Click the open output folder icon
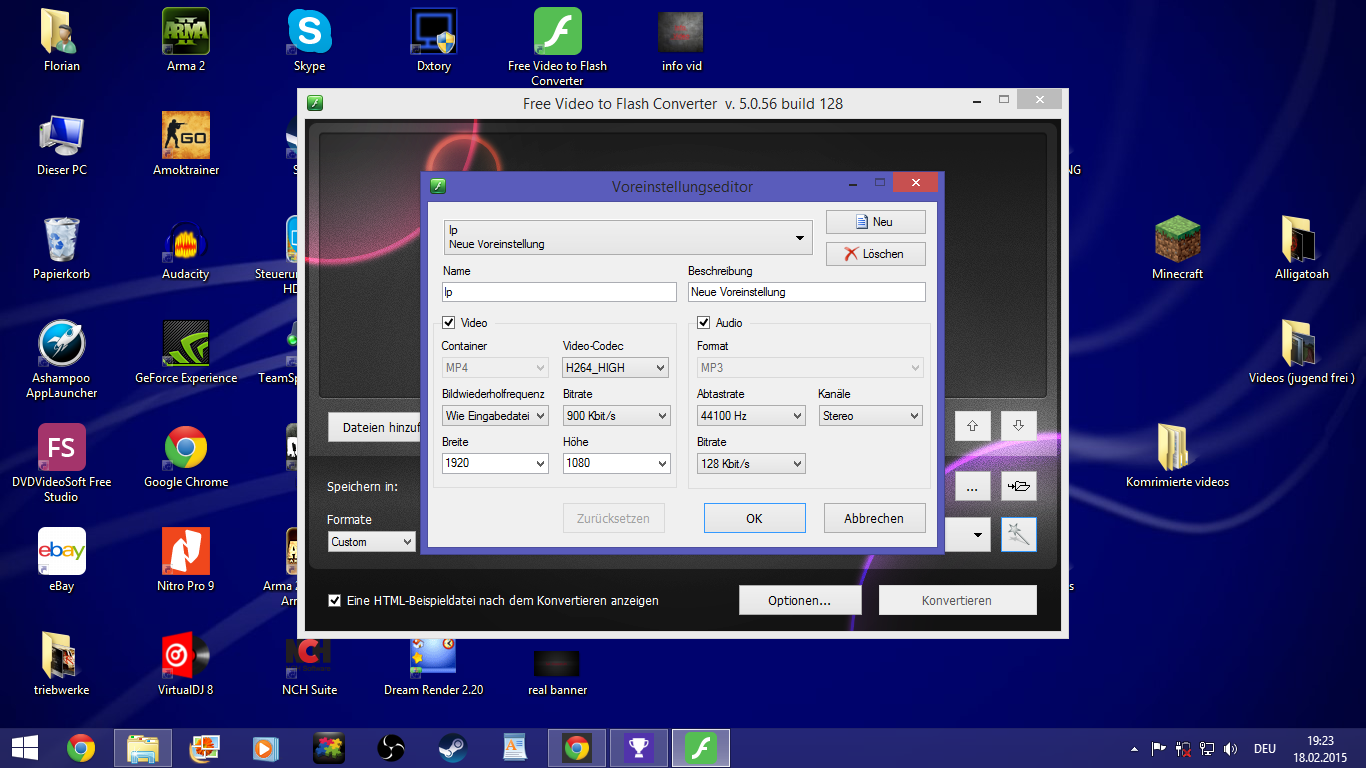Screen dimensions: 1366x768 (1018, 487)
